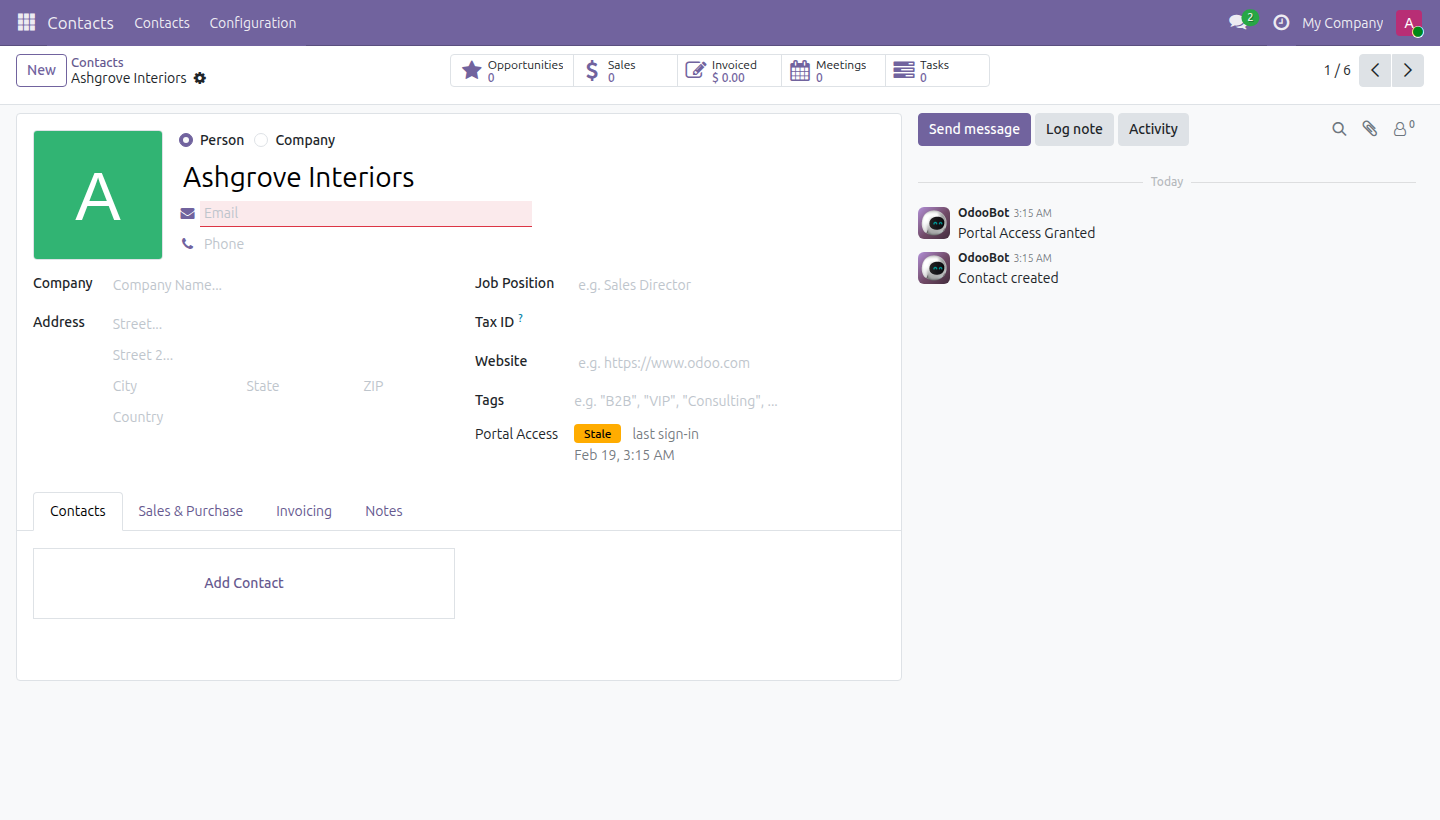Viewport: 1440px width, 820px height.
Task: Click the Tax ID help question mark
Action: point(521,318)
